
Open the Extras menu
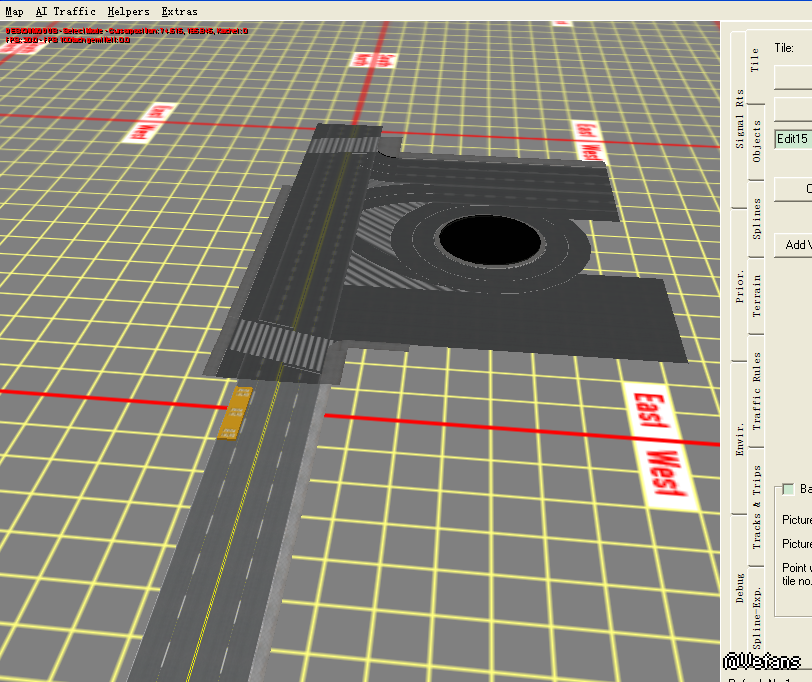(179, 11)
